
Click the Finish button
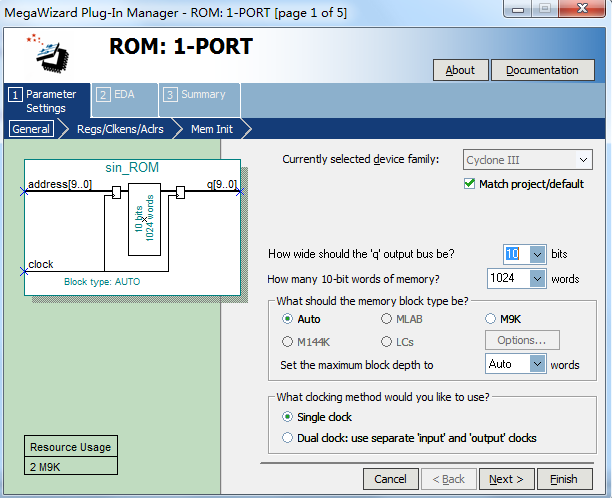click(x=564, y=479)
